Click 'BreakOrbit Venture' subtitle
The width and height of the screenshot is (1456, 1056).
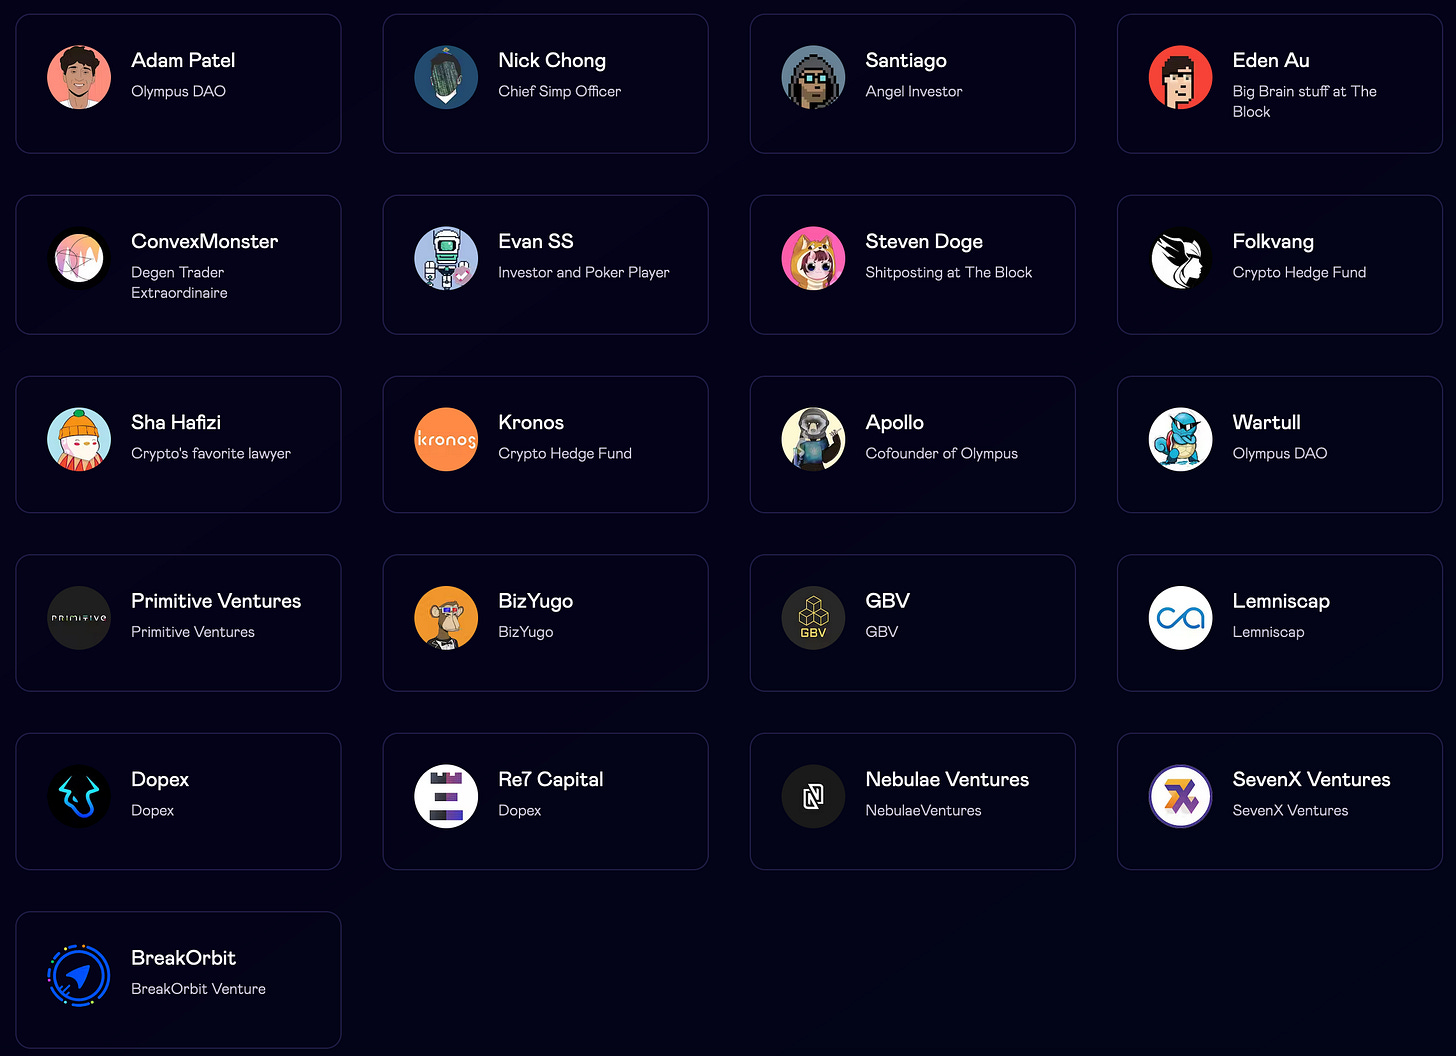click(199, 989)
